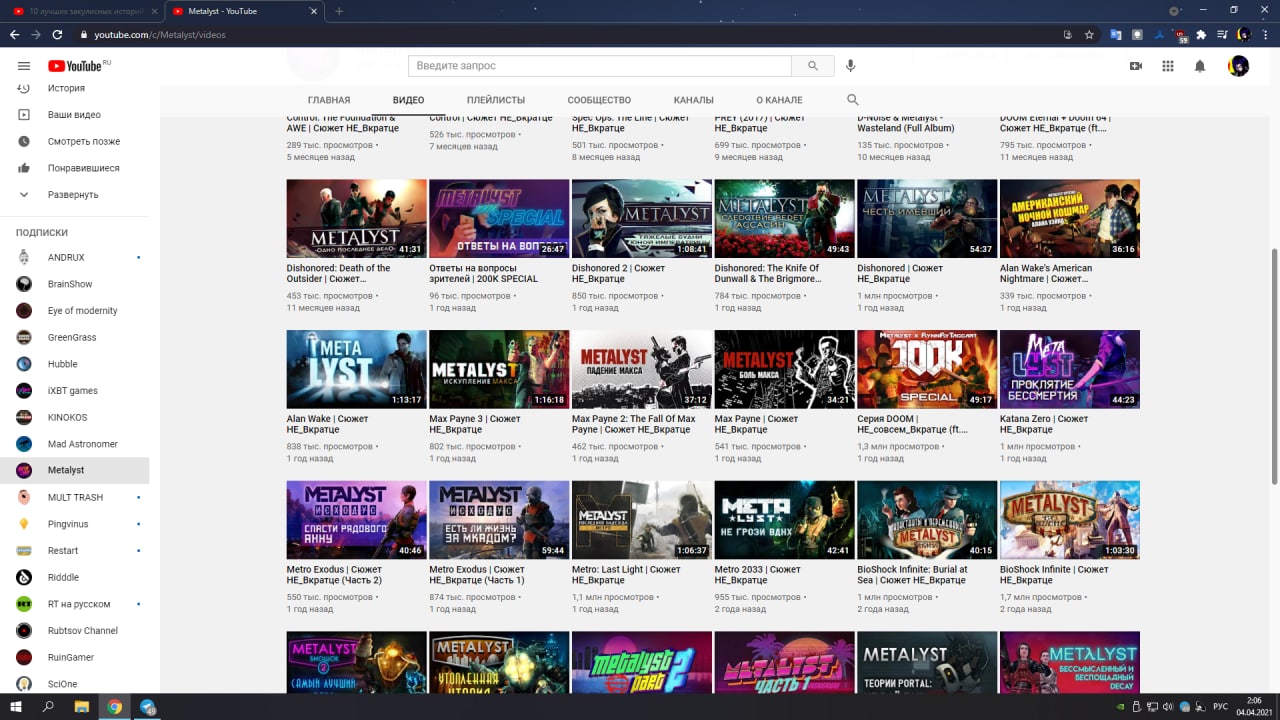This screenshot has height=720, width=1280.
Task: Open the 200K SPECIAL answers video thumbnail
Action: pos(499,219)
